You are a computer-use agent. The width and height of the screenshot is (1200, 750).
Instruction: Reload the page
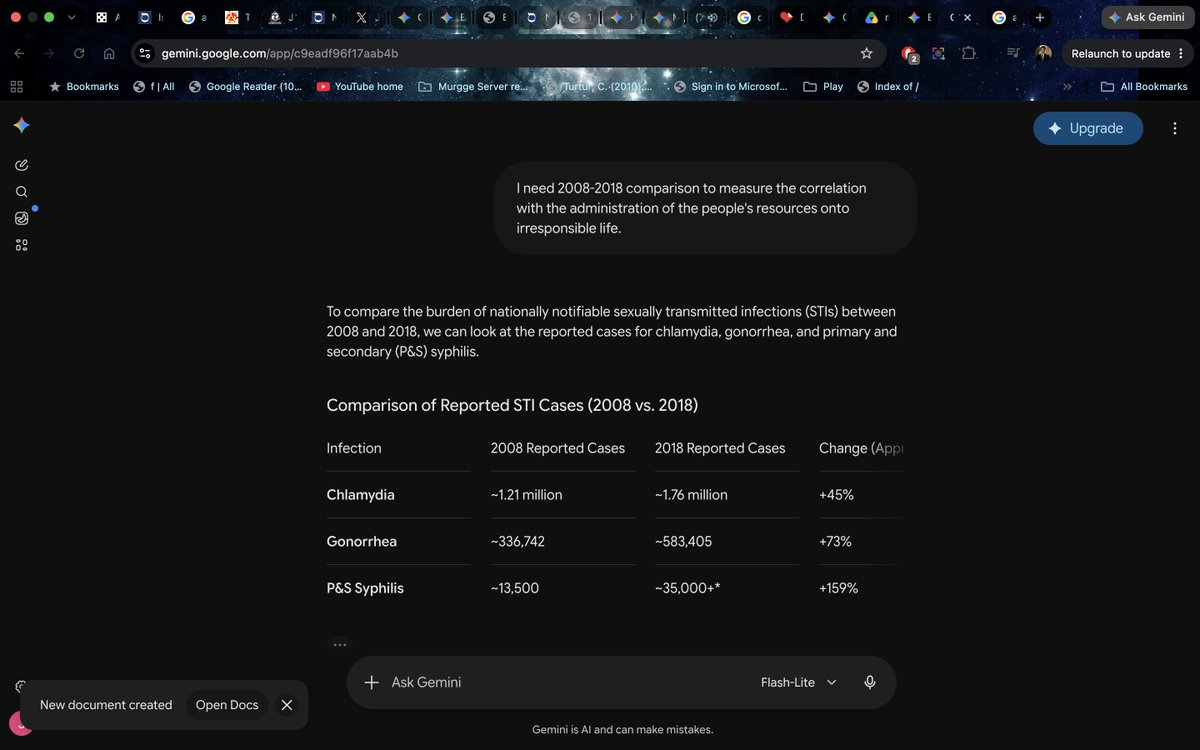tap(79, 53)
